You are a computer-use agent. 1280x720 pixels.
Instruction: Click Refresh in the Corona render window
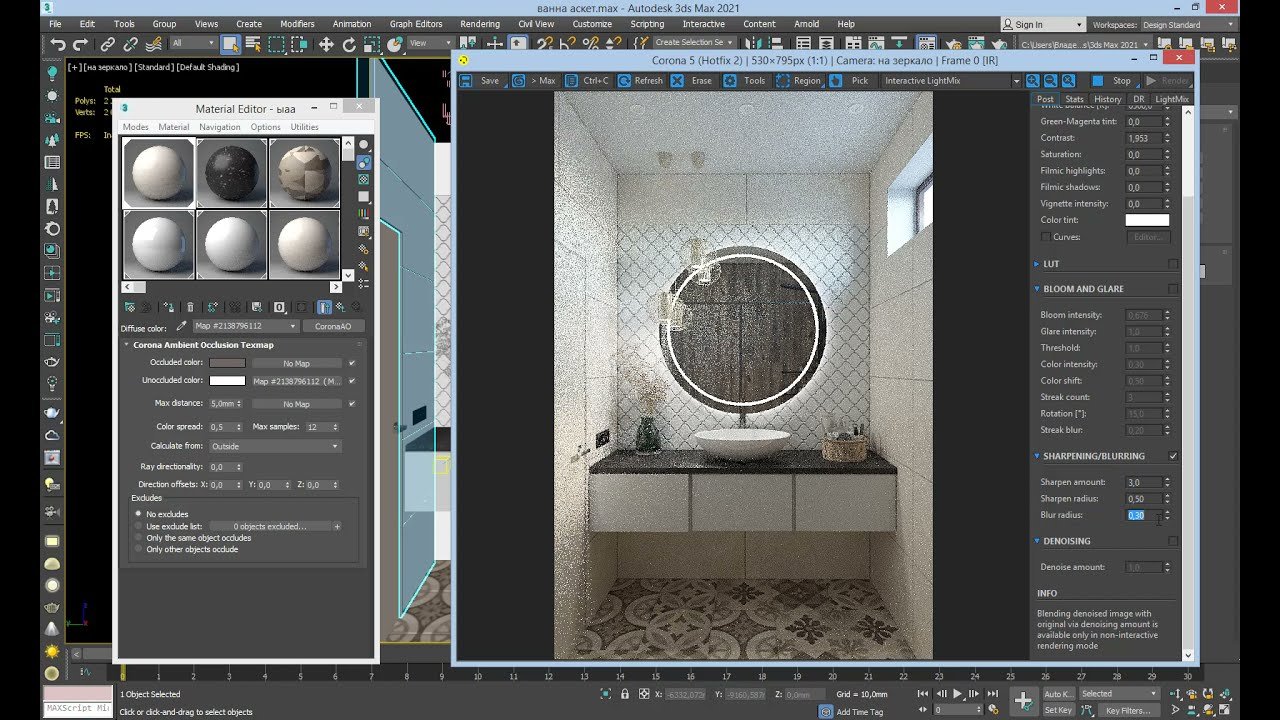(x=638, y=81)
